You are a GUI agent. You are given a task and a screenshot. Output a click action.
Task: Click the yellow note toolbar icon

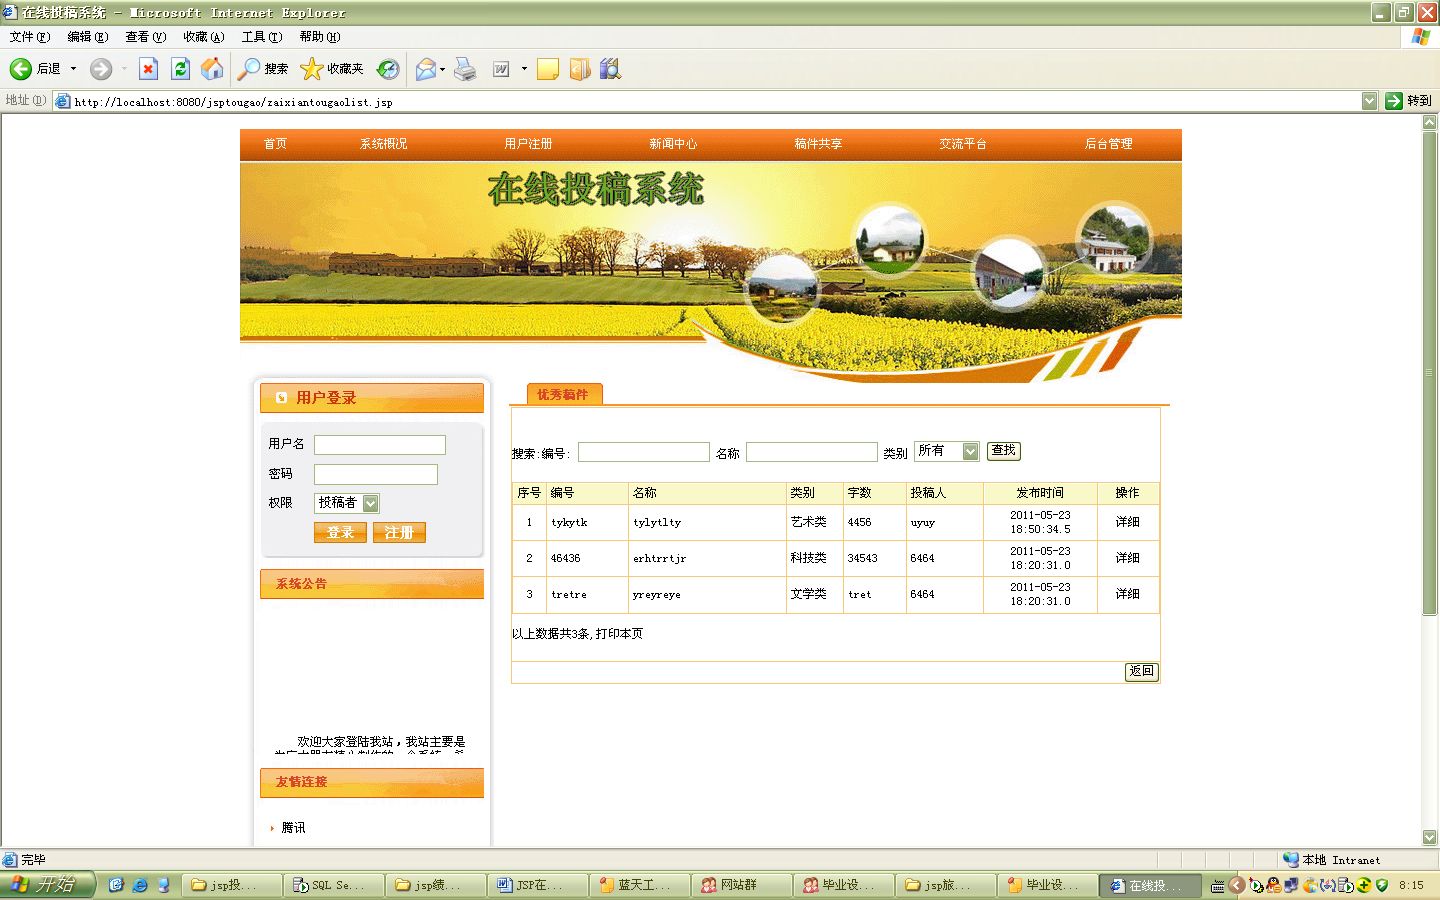pyautogui.click(x=548, y=69)
